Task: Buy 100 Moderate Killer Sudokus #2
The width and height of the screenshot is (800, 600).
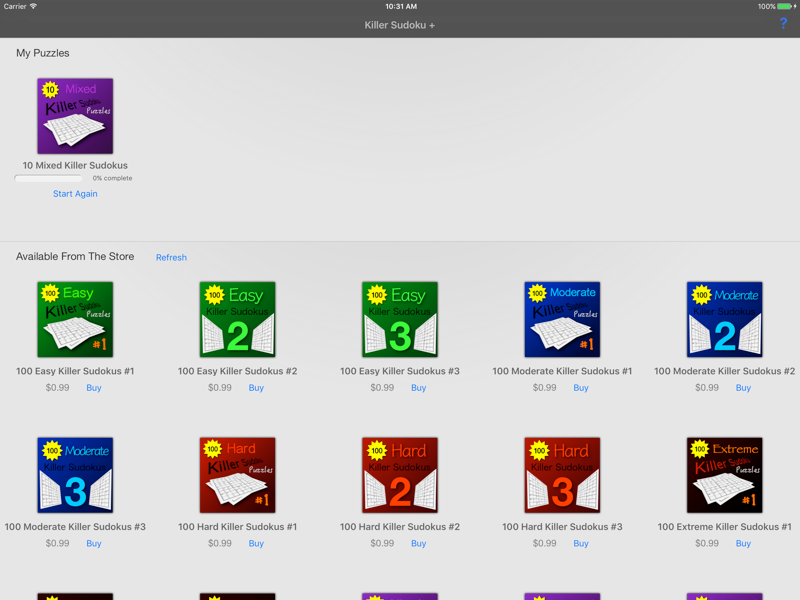Action: 743,388
